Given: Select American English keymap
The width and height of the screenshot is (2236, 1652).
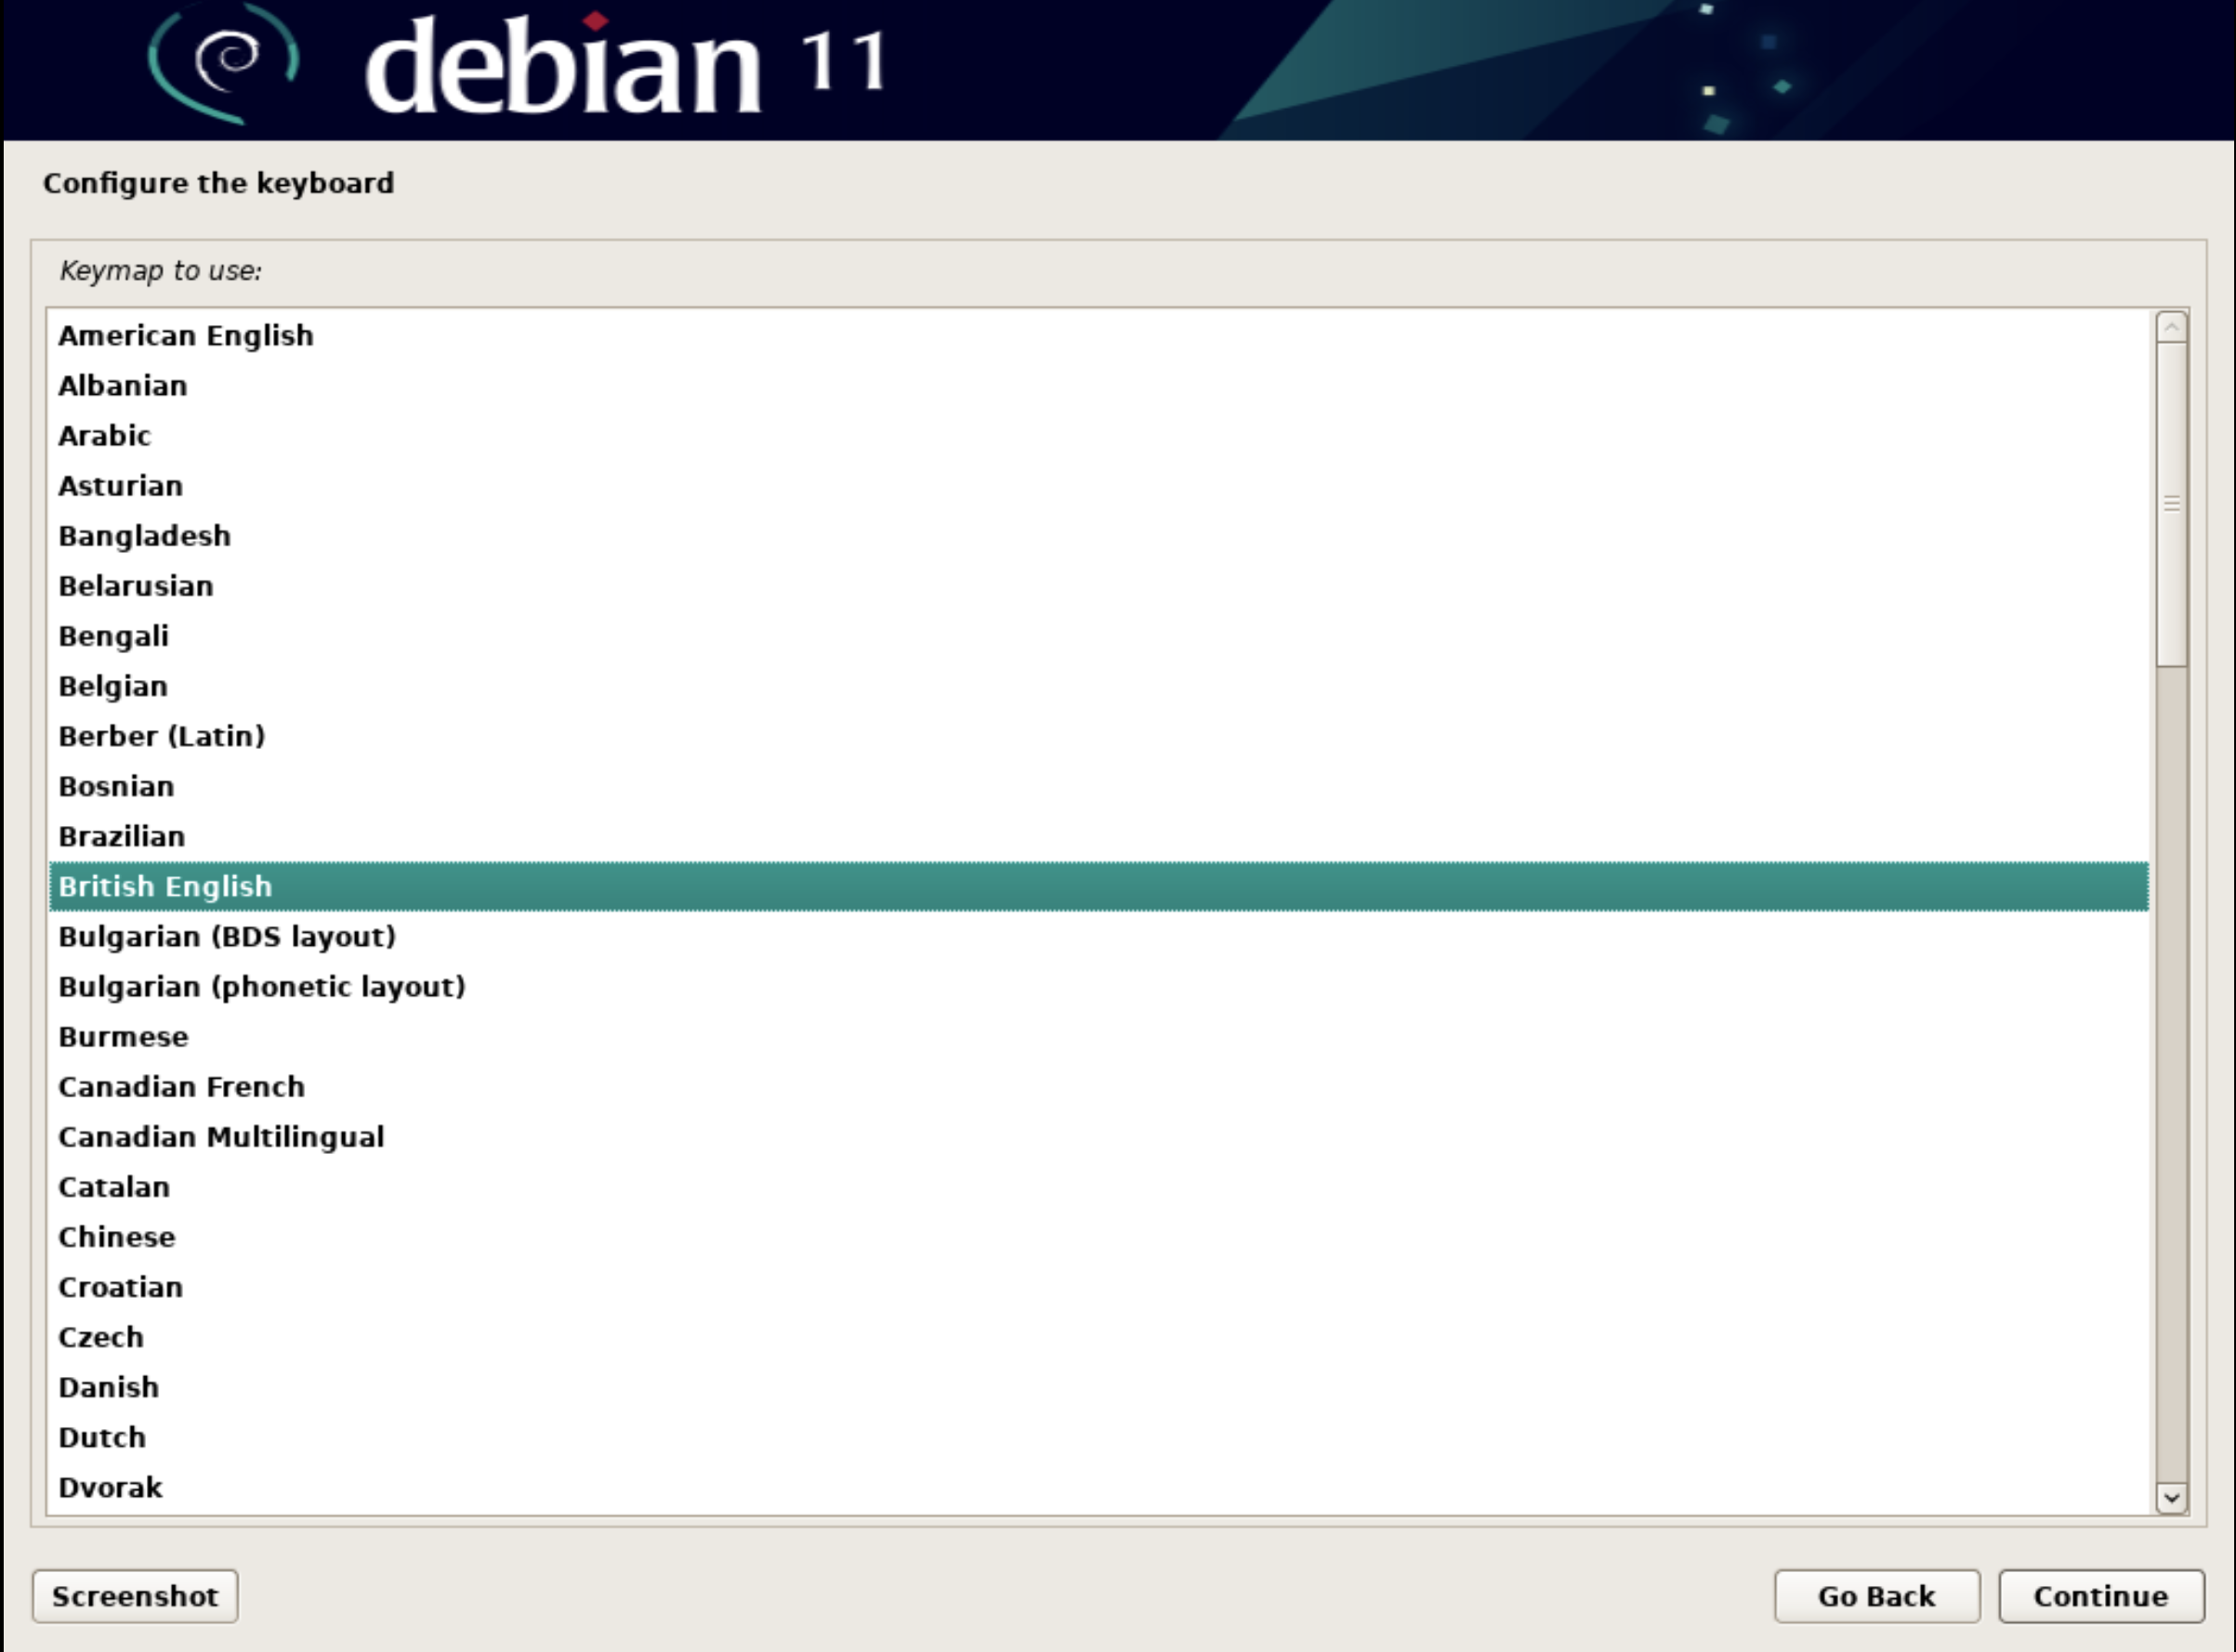Looking at the screenshot, I should coord(1099,335).
